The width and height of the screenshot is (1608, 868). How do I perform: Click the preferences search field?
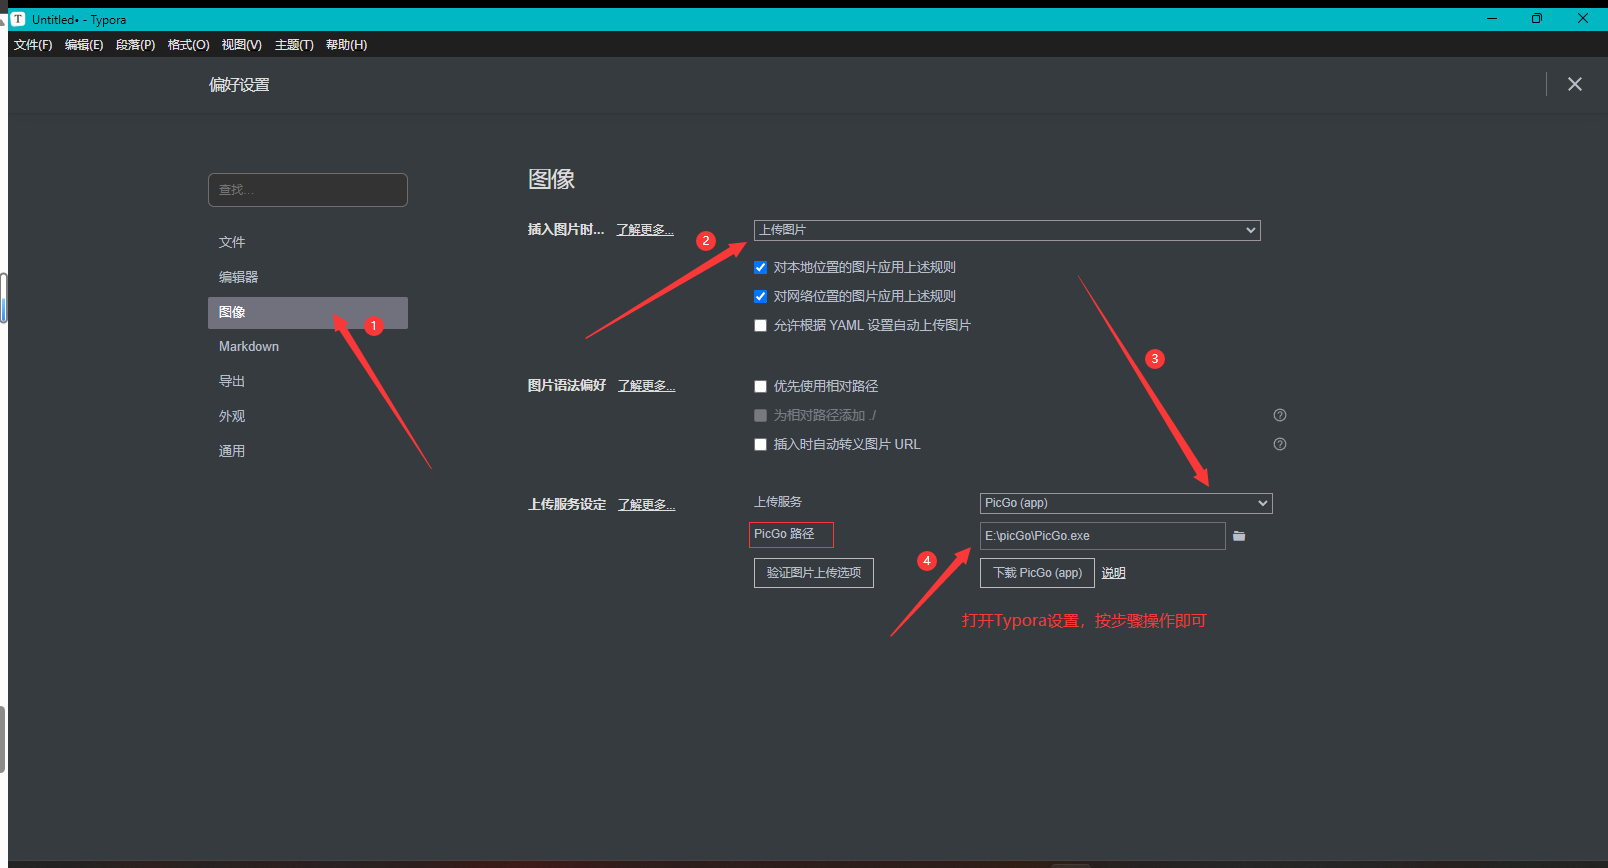point(308,190)
